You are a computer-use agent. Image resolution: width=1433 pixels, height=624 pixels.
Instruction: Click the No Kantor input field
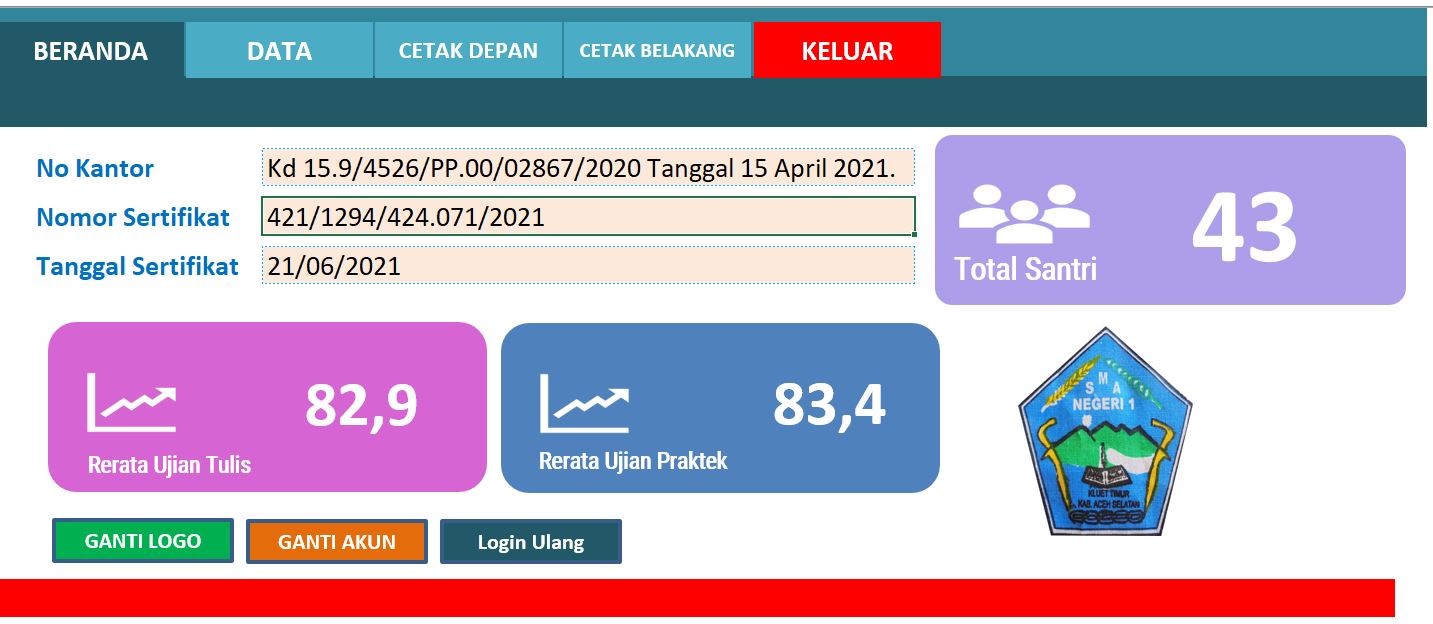(x=588, y=167)
